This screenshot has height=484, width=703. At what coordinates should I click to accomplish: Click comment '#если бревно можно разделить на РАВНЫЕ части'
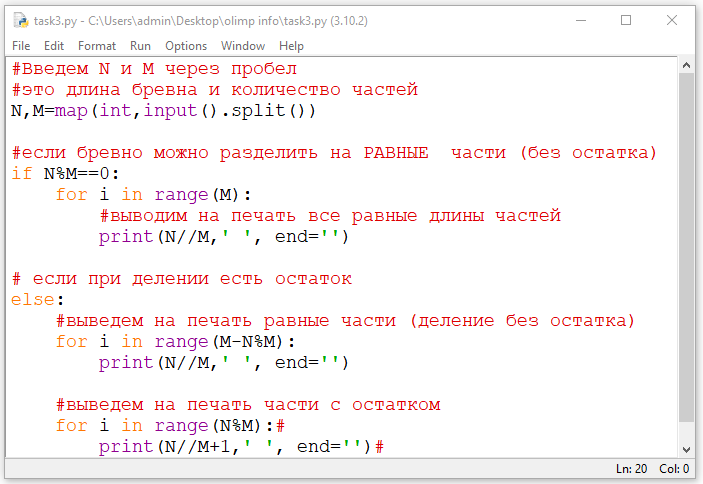pyautogui.click(x=334, y=153)
